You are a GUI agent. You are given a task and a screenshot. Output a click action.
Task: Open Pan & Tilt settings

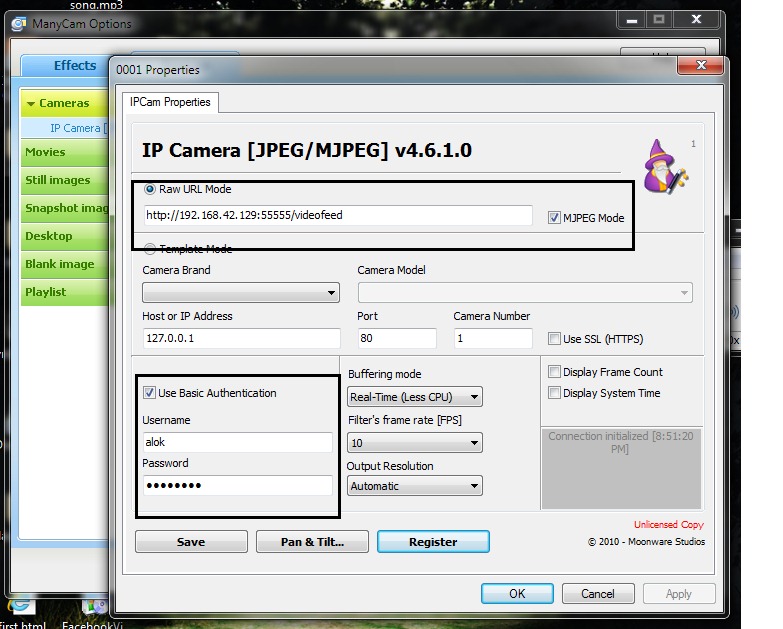point(312,542)
